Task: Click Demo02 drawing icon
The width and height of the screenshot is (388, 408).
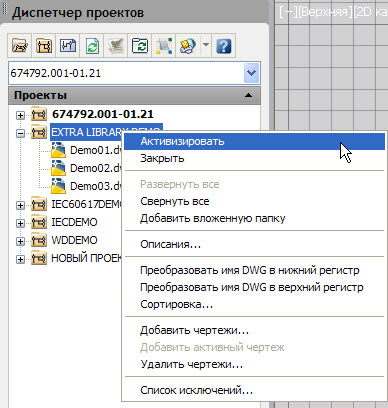Action: point(59,168)
